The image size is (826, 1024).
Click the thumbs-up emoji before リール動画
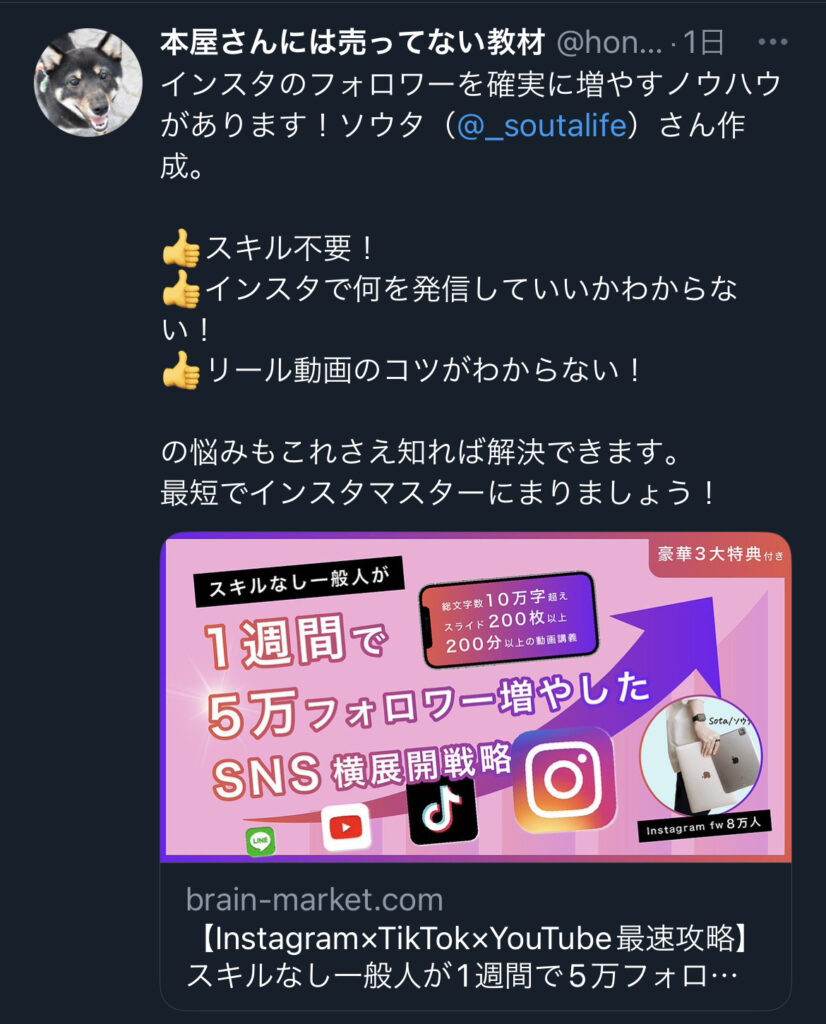(181, 370)
